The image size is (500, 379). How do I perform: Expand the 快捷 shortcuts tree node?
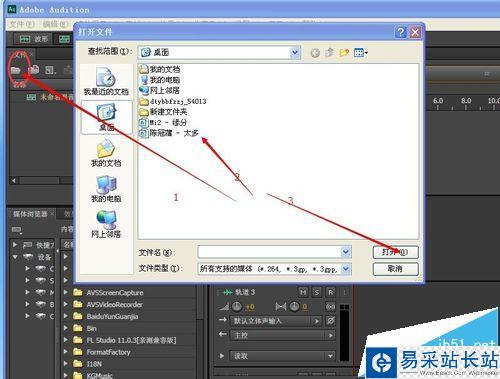15,245
